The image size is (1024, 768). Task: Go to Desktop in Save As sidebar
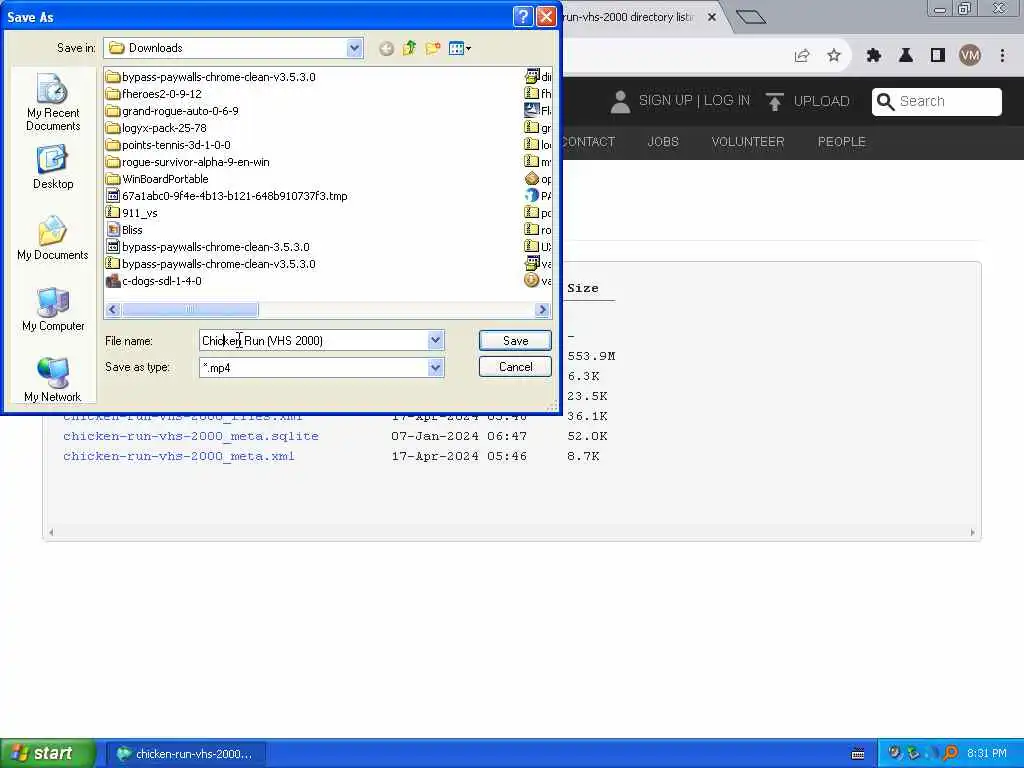click(x=53, y=168)
